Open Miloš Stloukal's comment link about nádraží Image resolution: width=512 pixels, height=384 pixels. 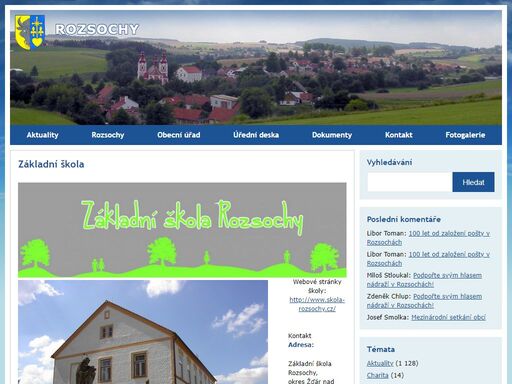click(x=424, y=280)
